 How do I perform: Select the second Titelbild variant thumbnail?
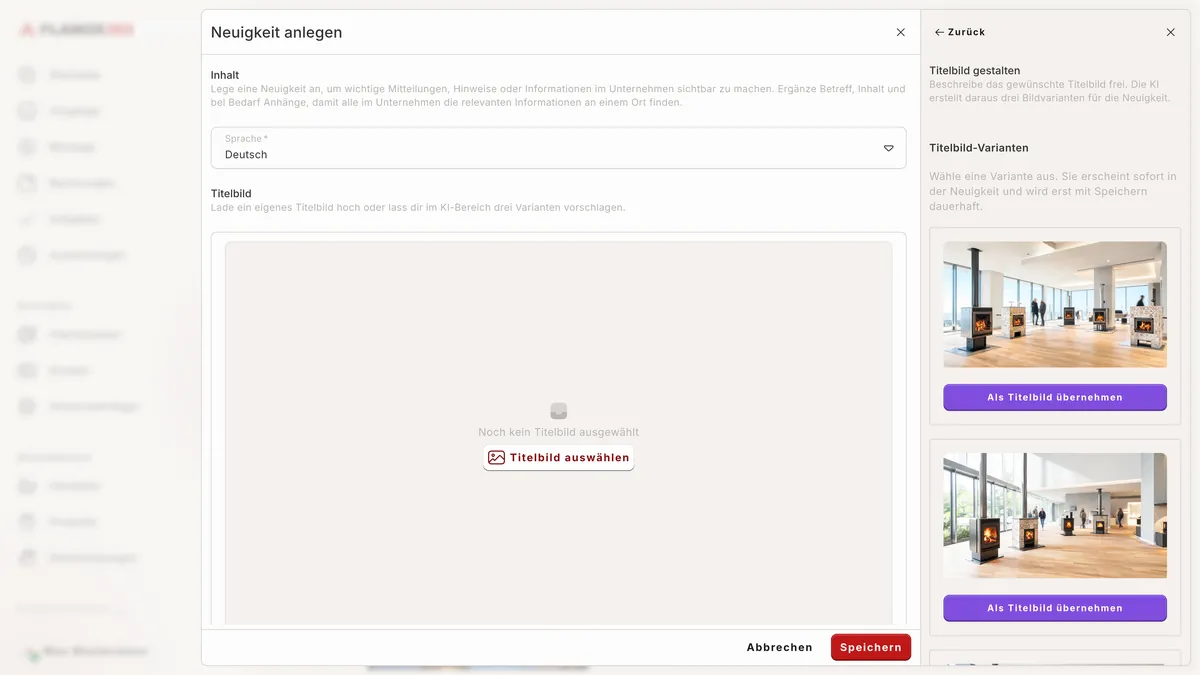(x=1055, y=515)
